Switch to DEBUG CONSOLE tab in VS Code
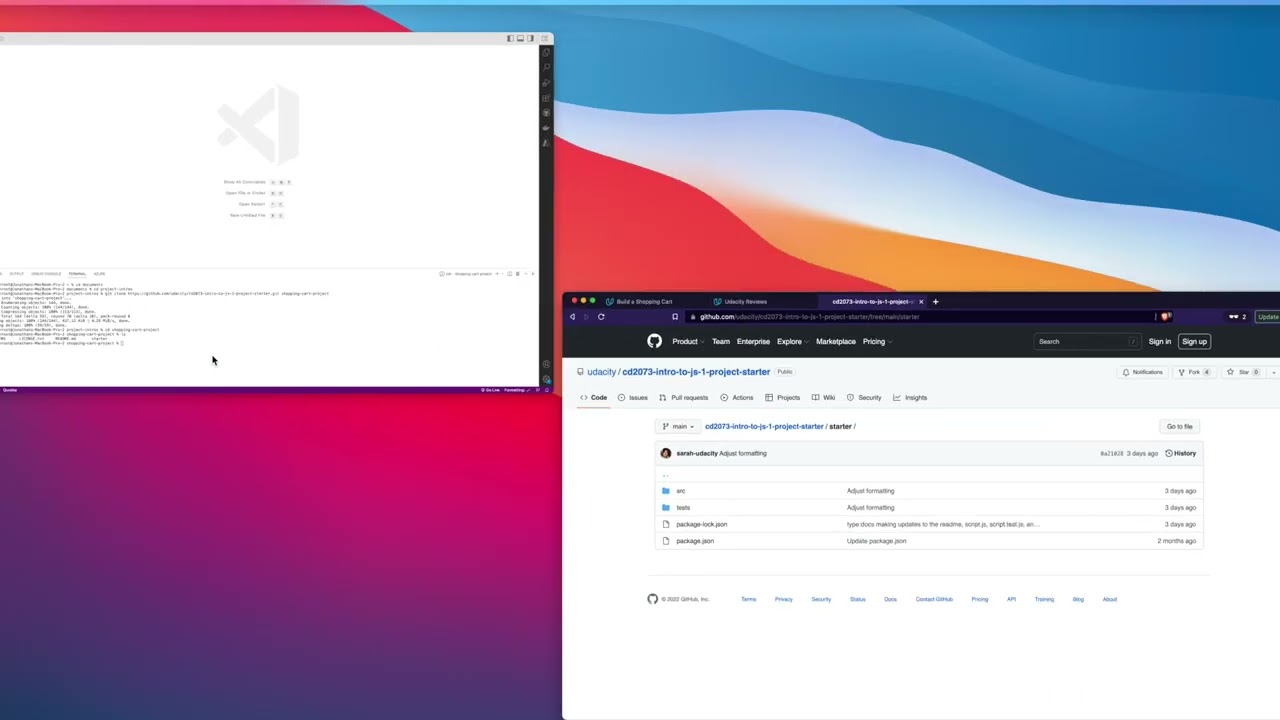Viewport: 1280px width, 720px height. (x=46, y=273)
